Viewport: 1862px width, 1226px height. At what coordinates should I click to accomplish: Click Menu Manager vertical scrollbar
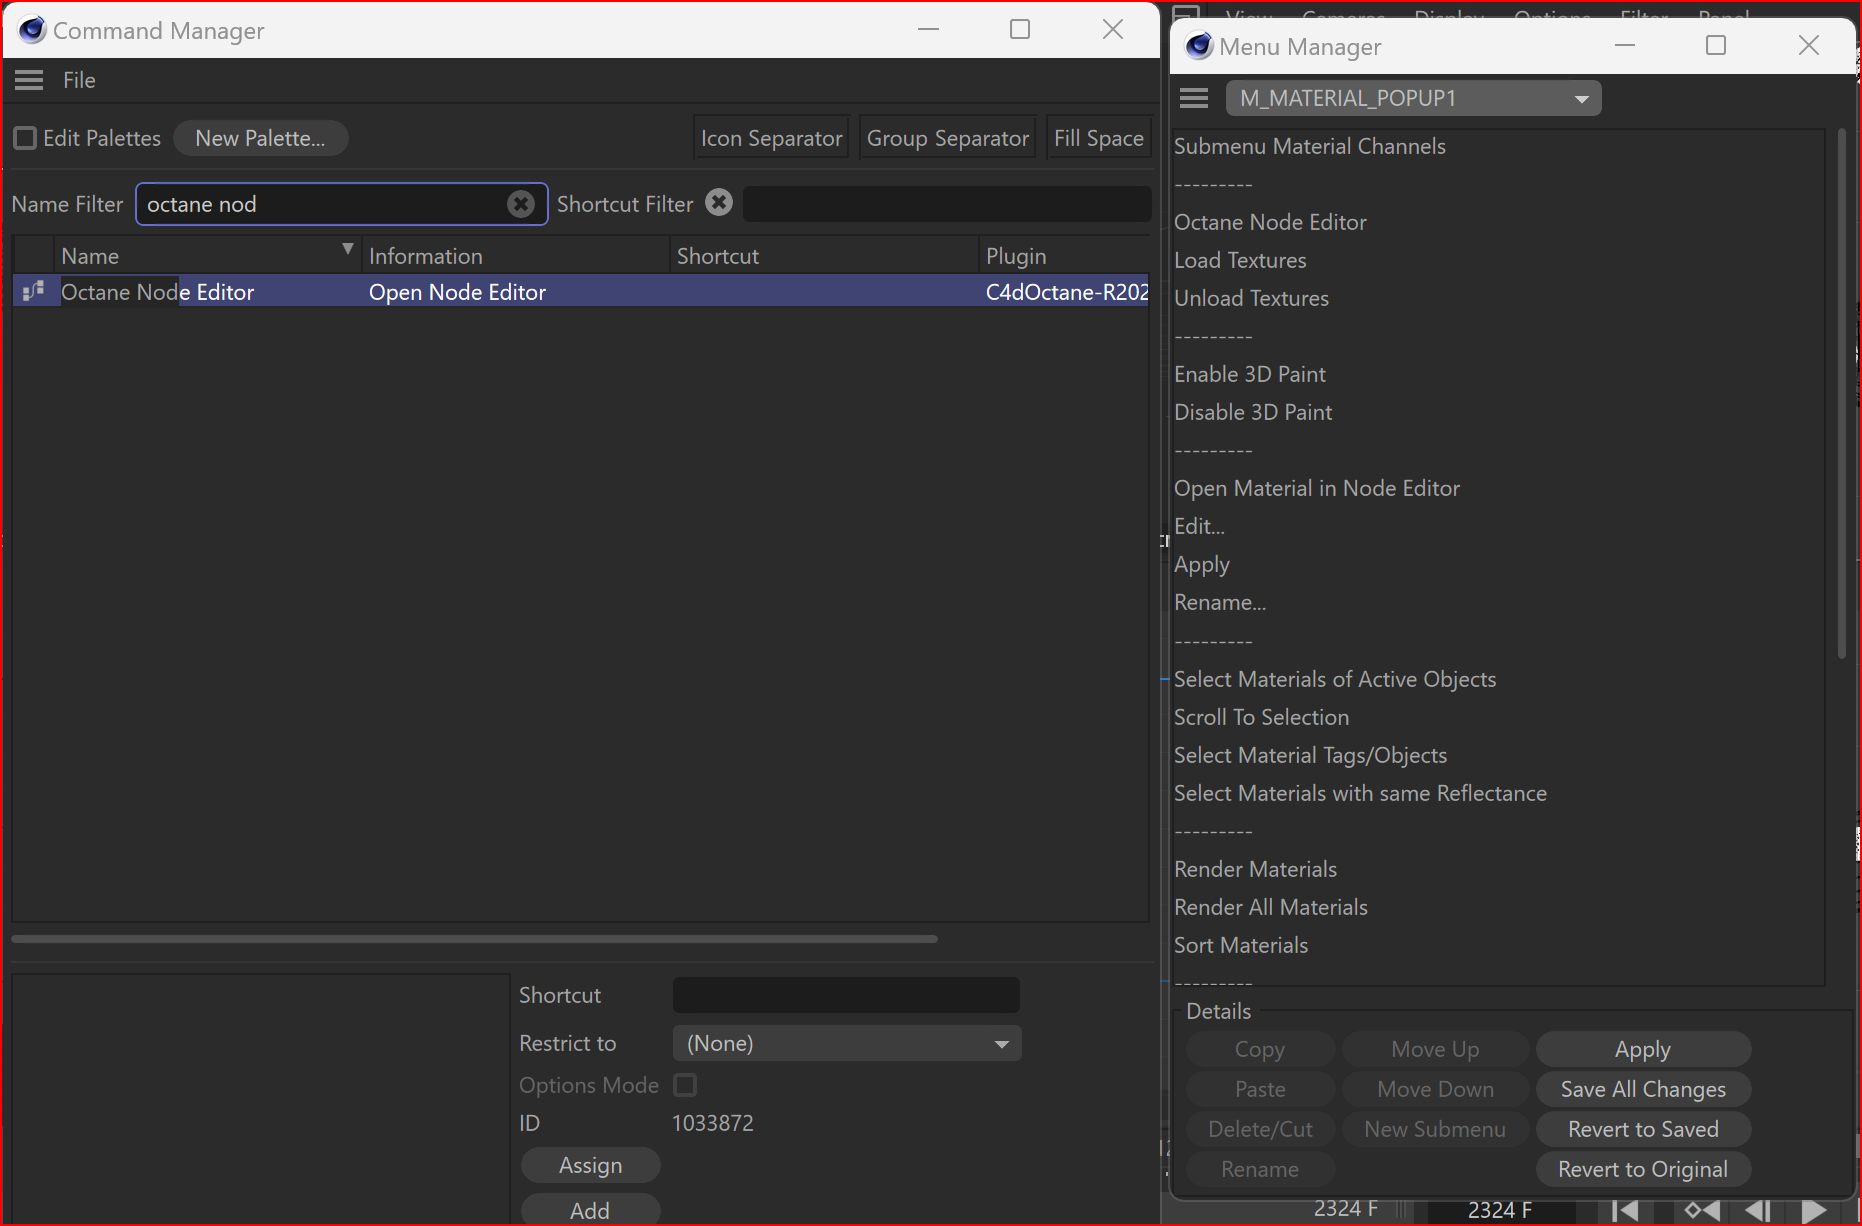click(x=1841, y=393)
